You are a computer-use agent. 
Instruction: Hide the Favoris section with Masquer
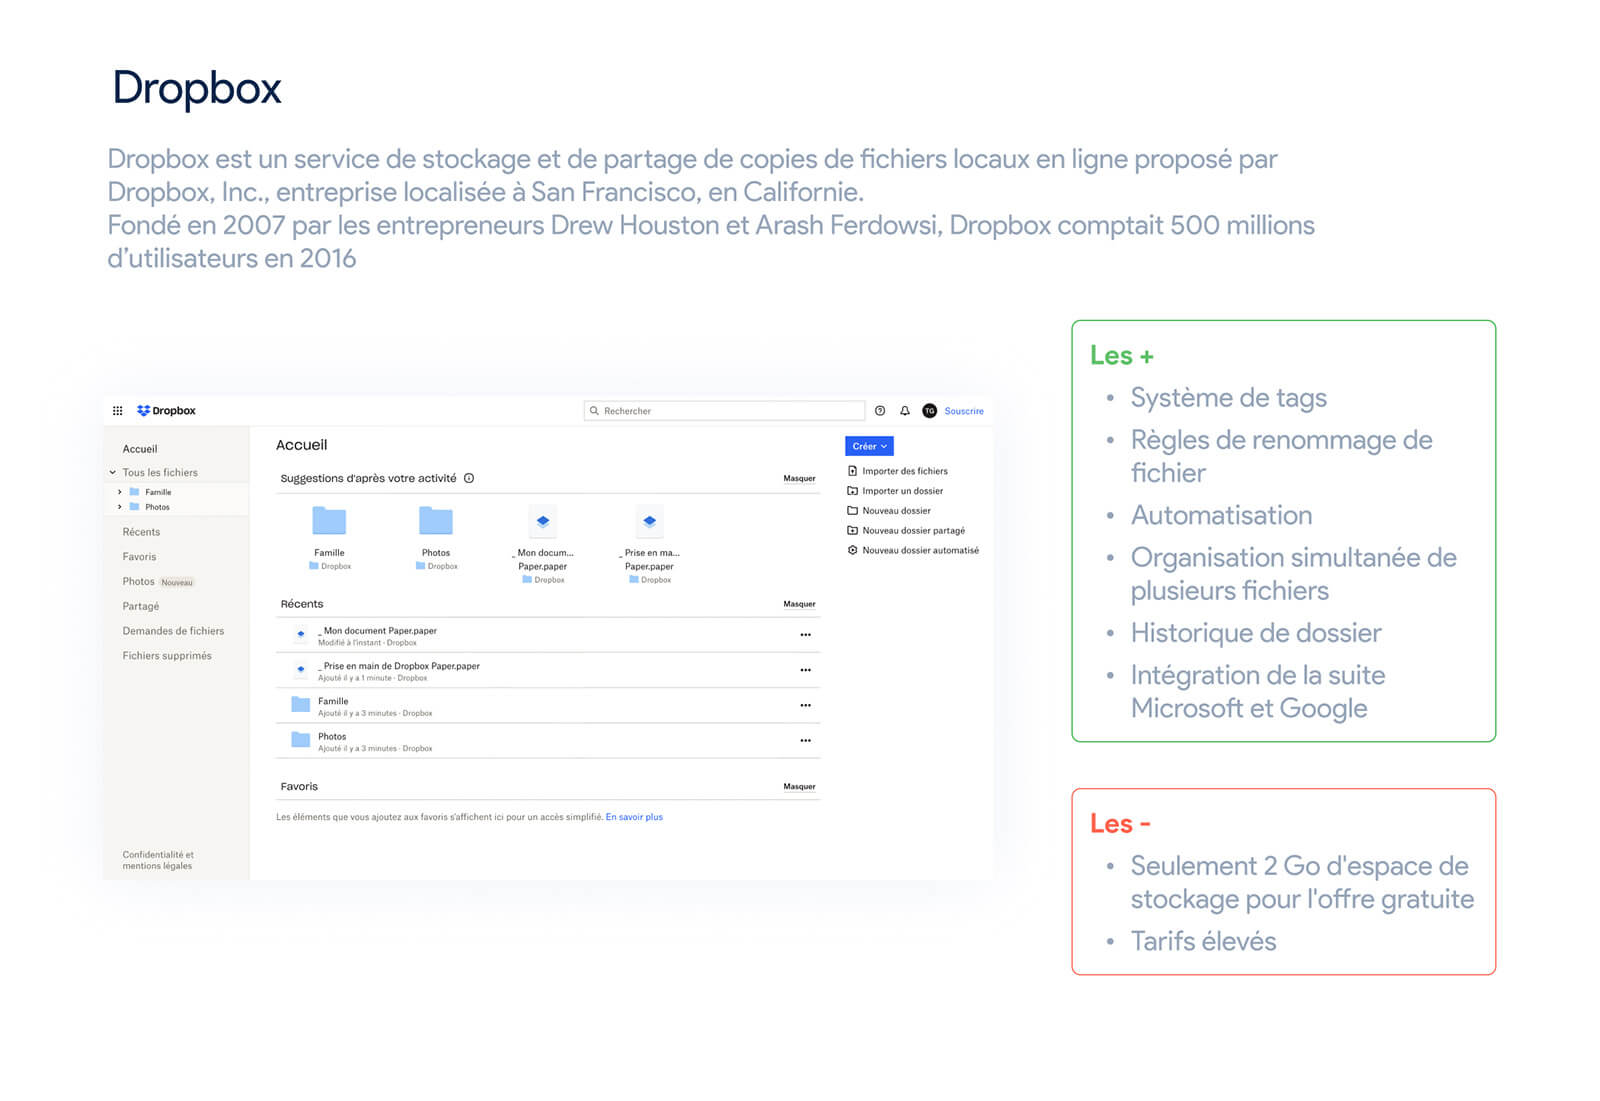click(x=799, y=787)
